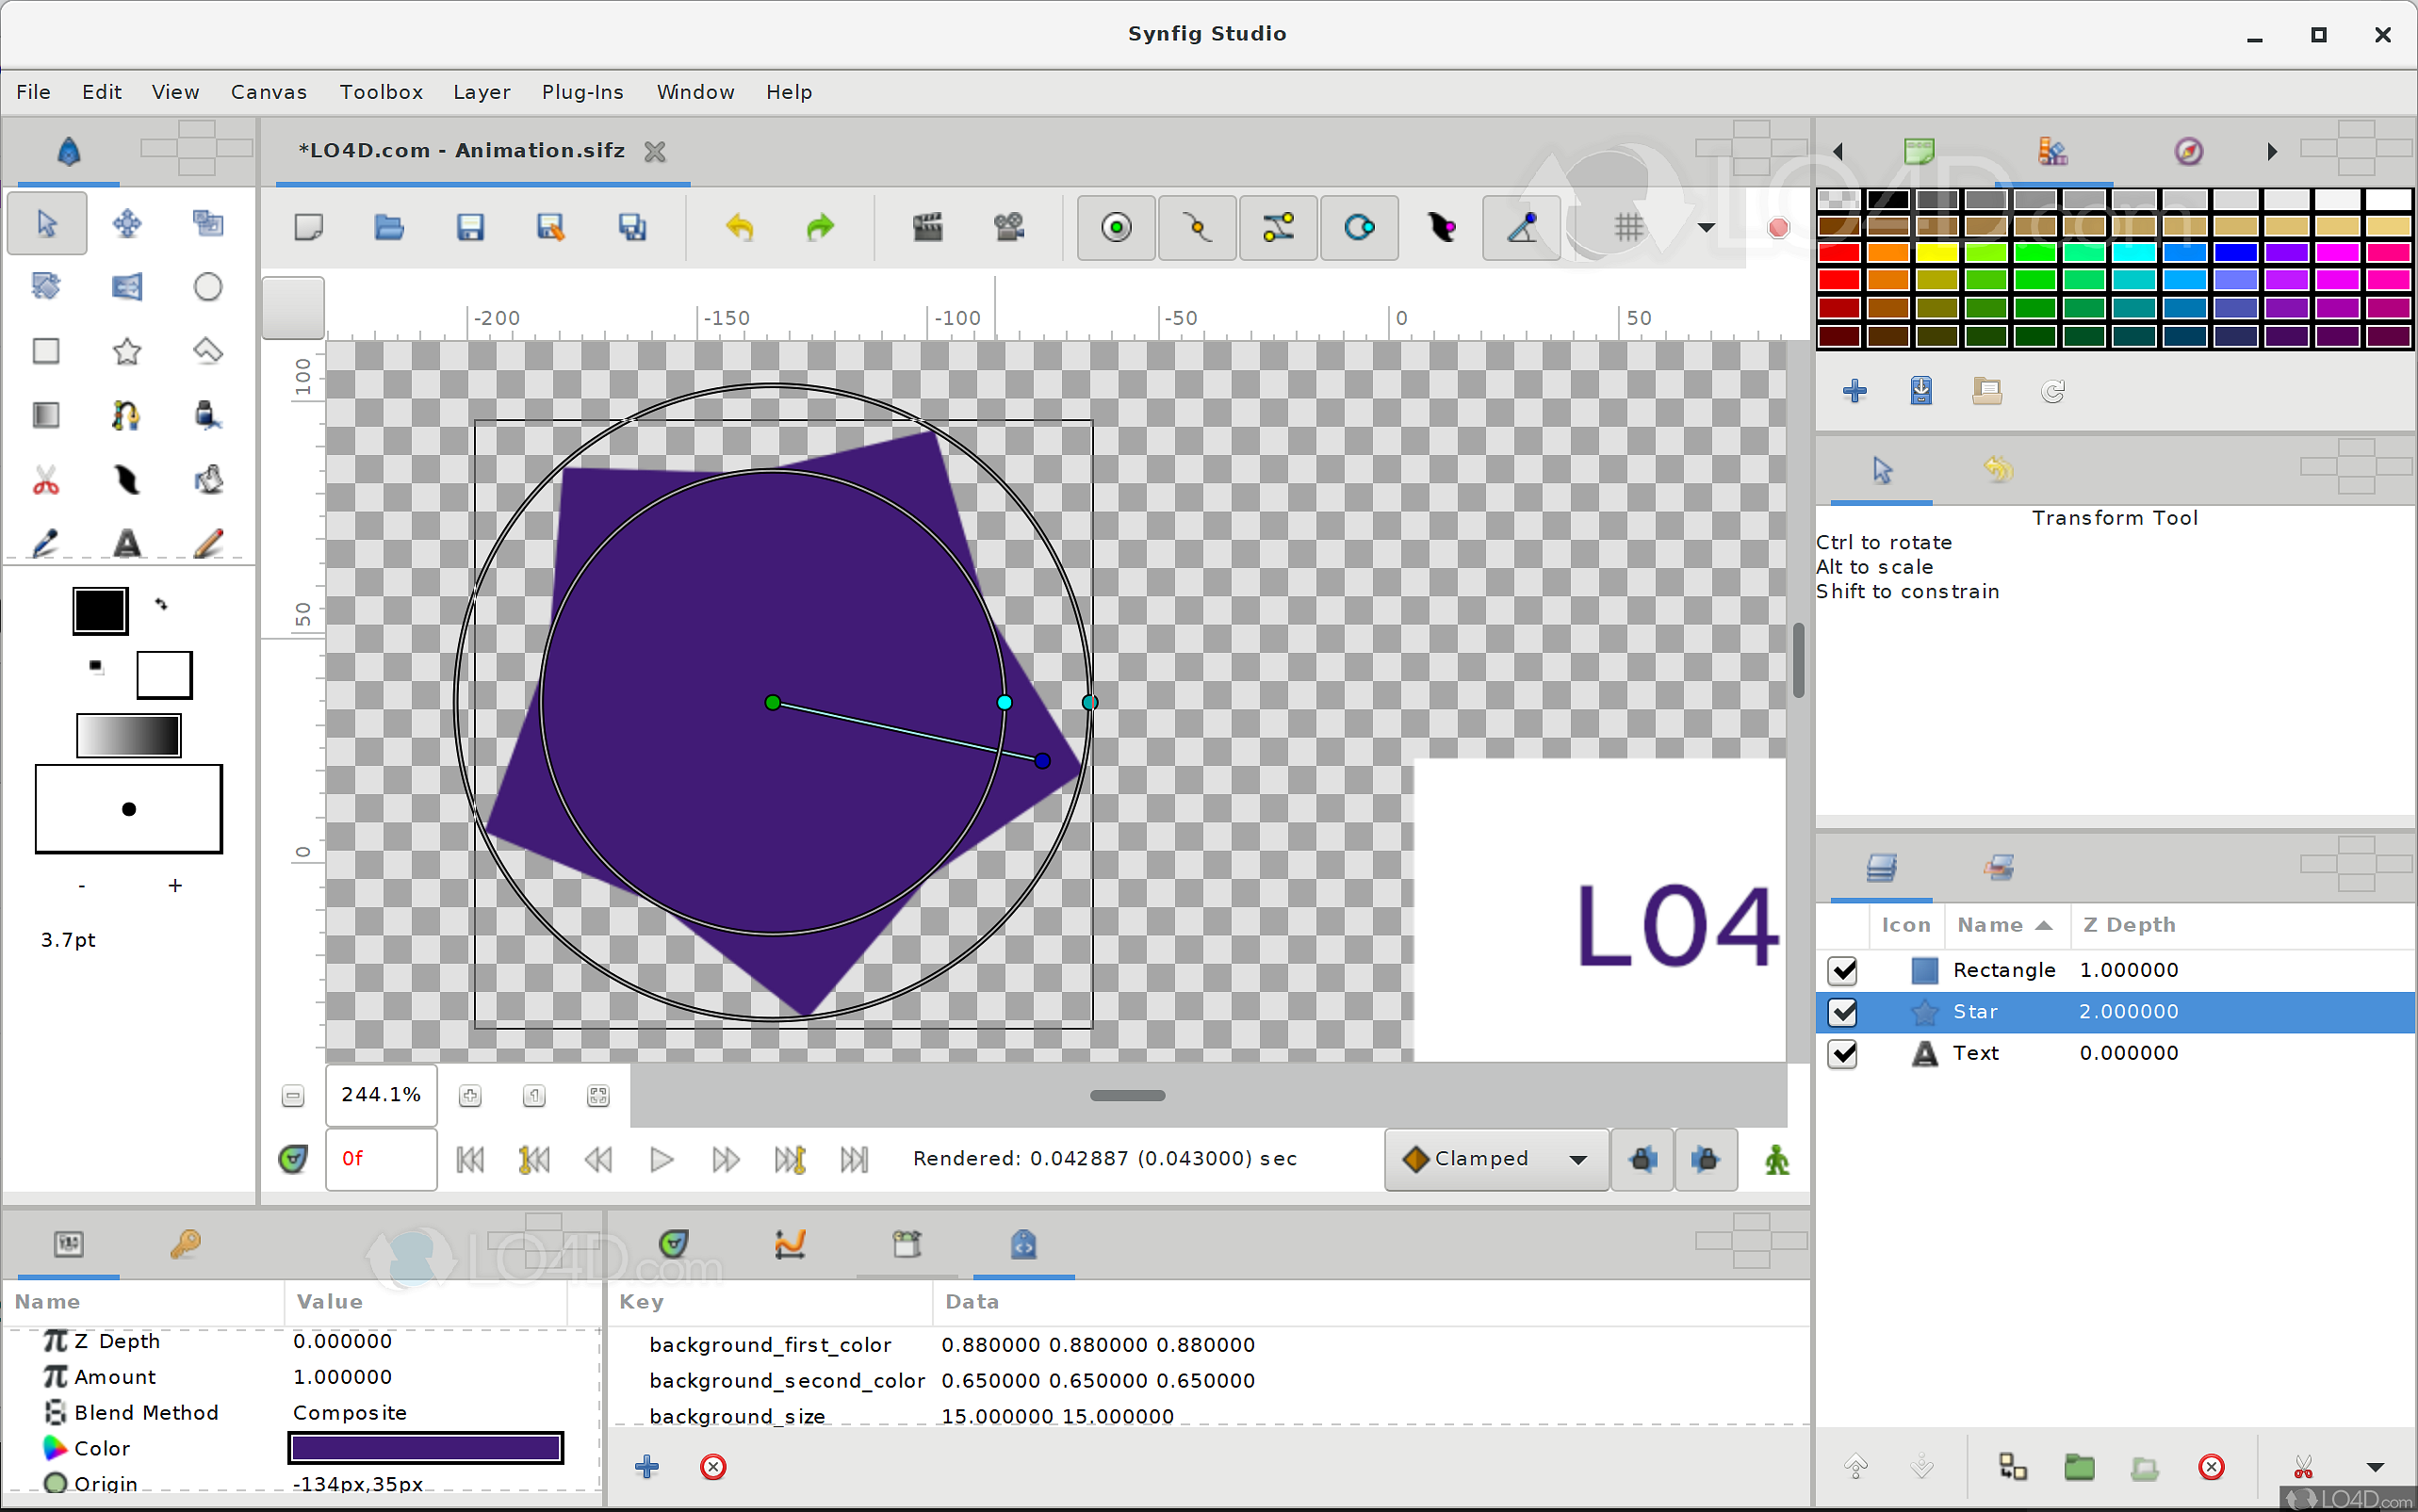Open the render settings clapperboard icon
This screenshot has height=1512, width=2418.
[x=928, y=228]
